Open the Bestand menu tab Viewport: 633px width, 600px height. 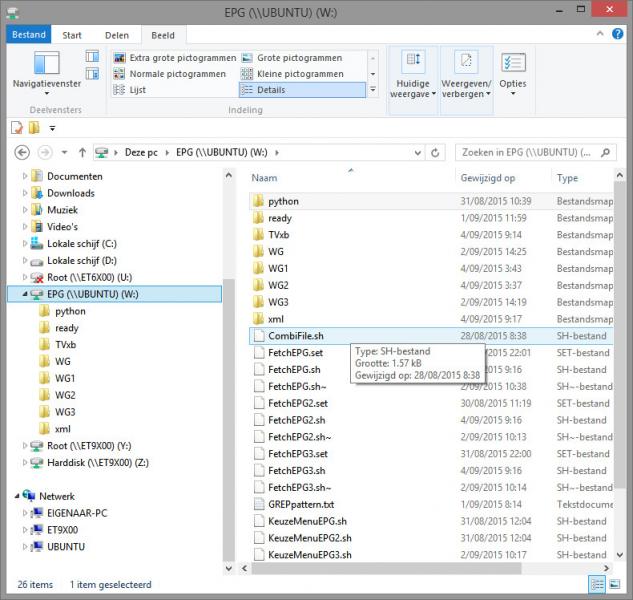tap(29, 35)
